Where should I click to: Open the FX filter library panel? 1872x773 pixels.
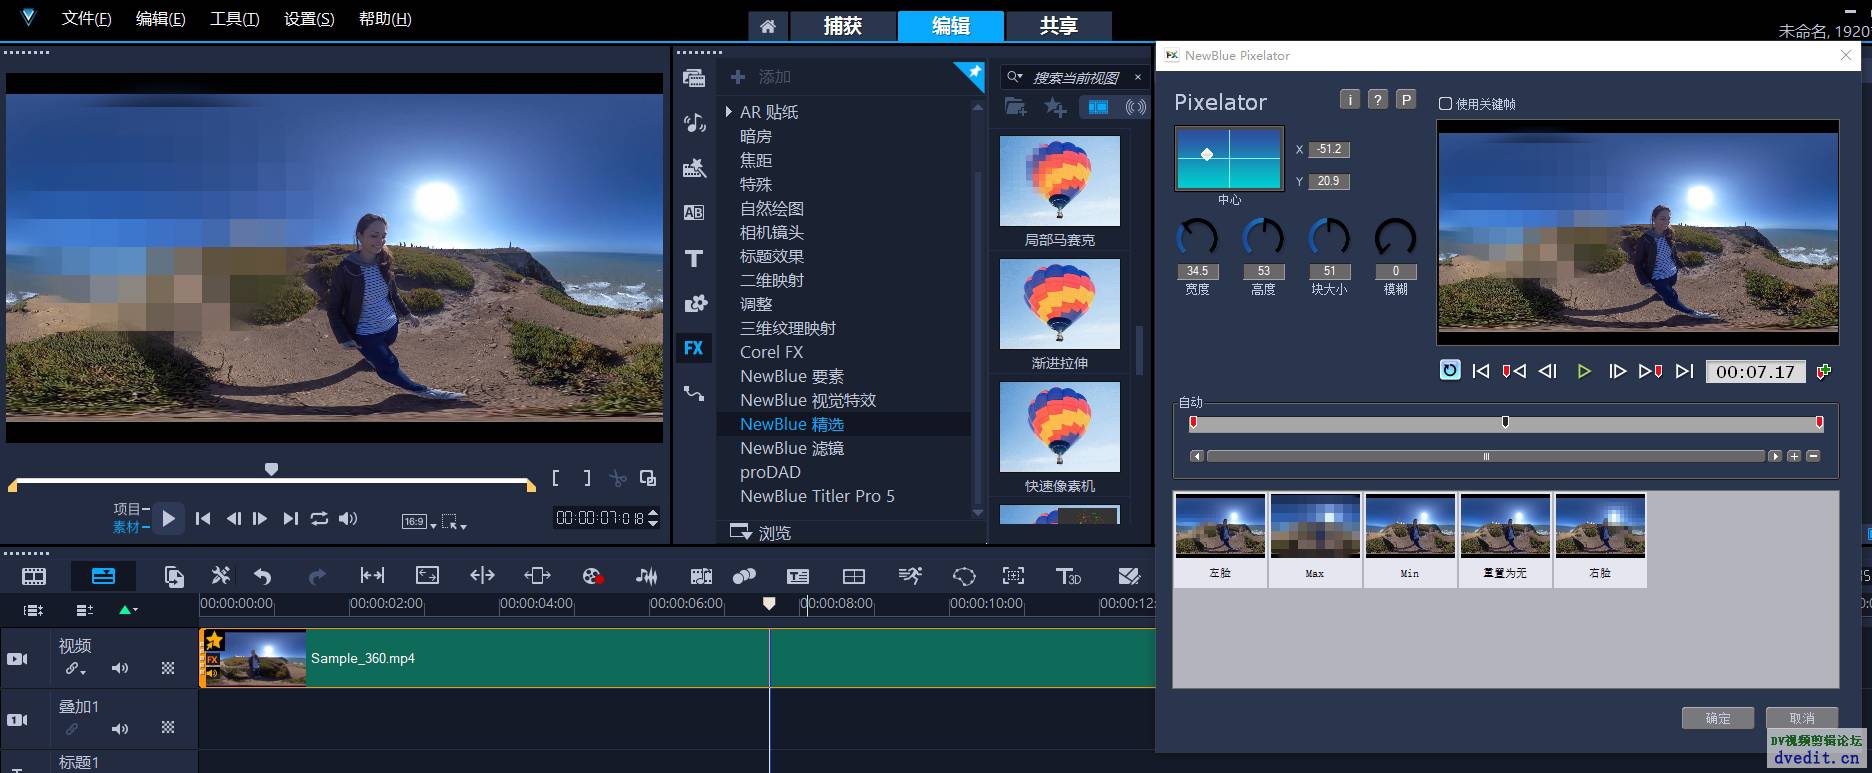click(x=693, y=348)
